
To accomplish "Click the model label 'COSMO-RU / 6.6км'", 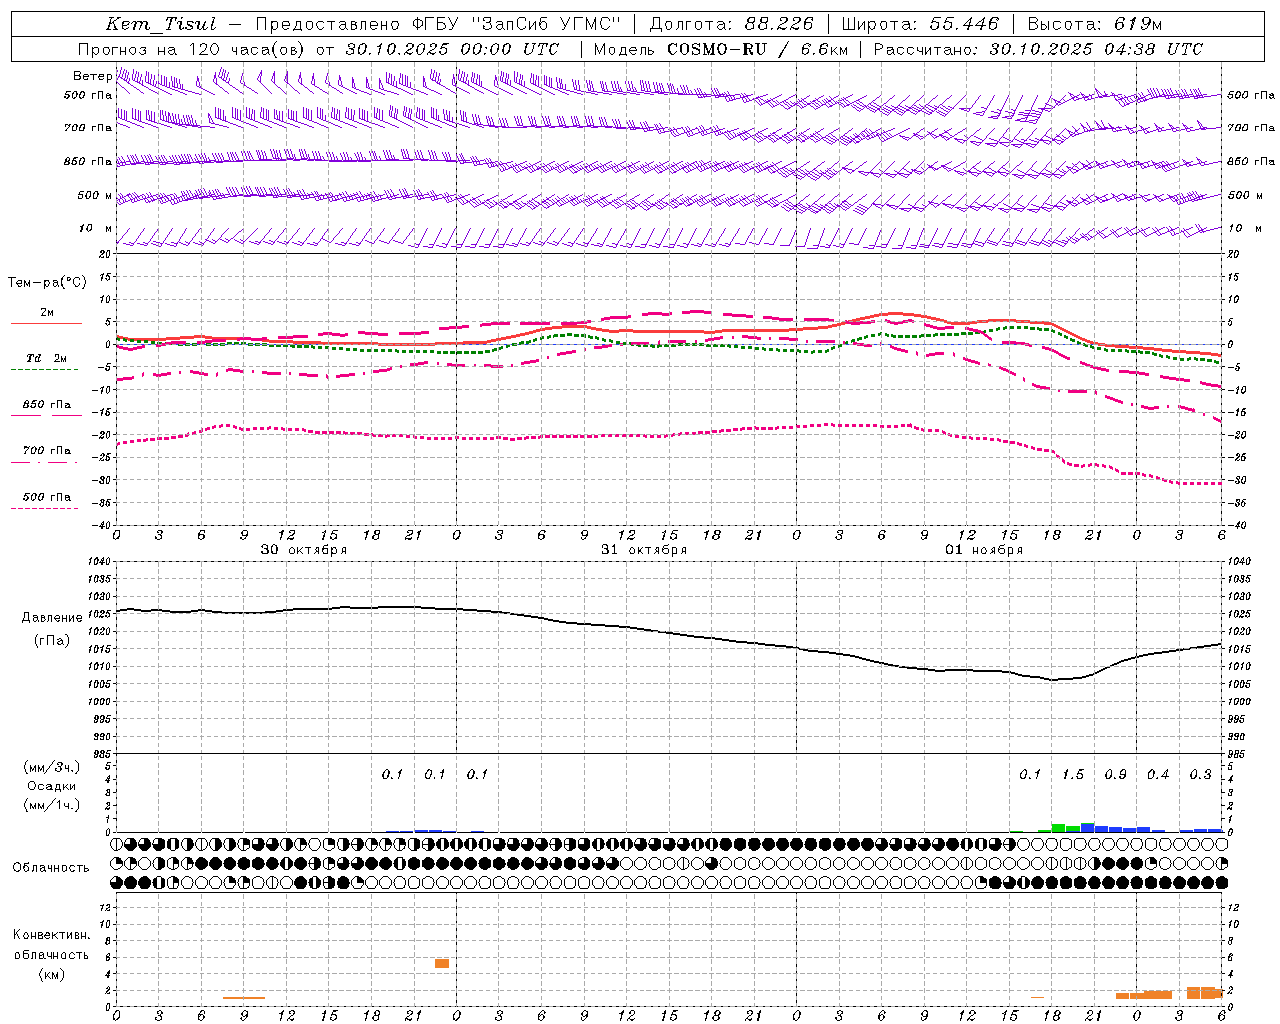I will pos(757,49).
